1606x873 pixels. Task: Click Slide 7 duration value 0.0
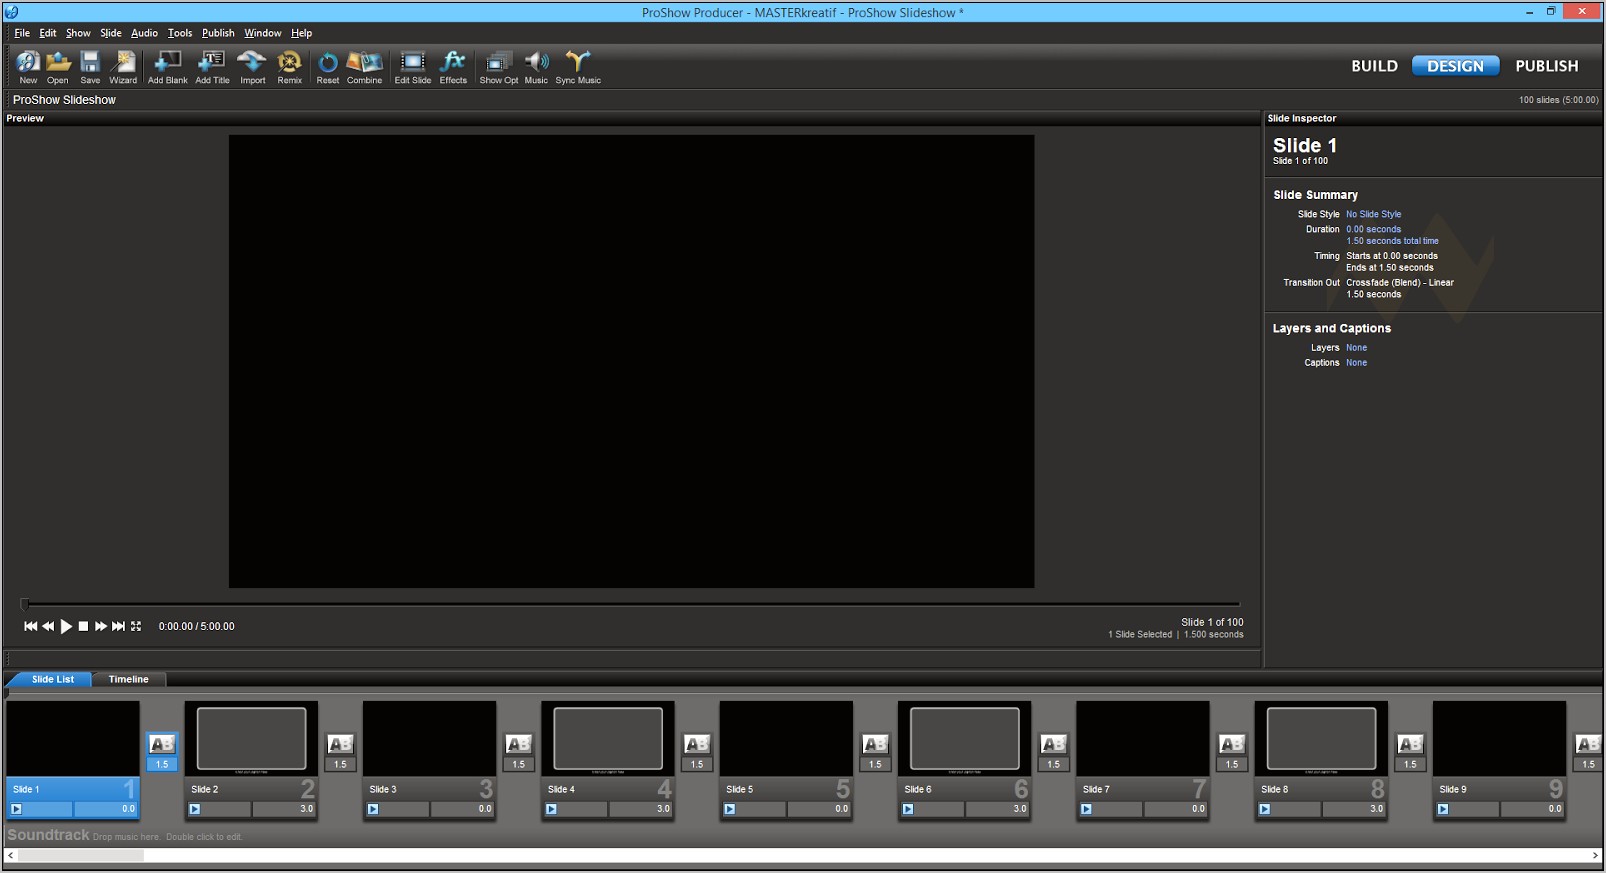pyautogui.click(x=1198, y=809)
